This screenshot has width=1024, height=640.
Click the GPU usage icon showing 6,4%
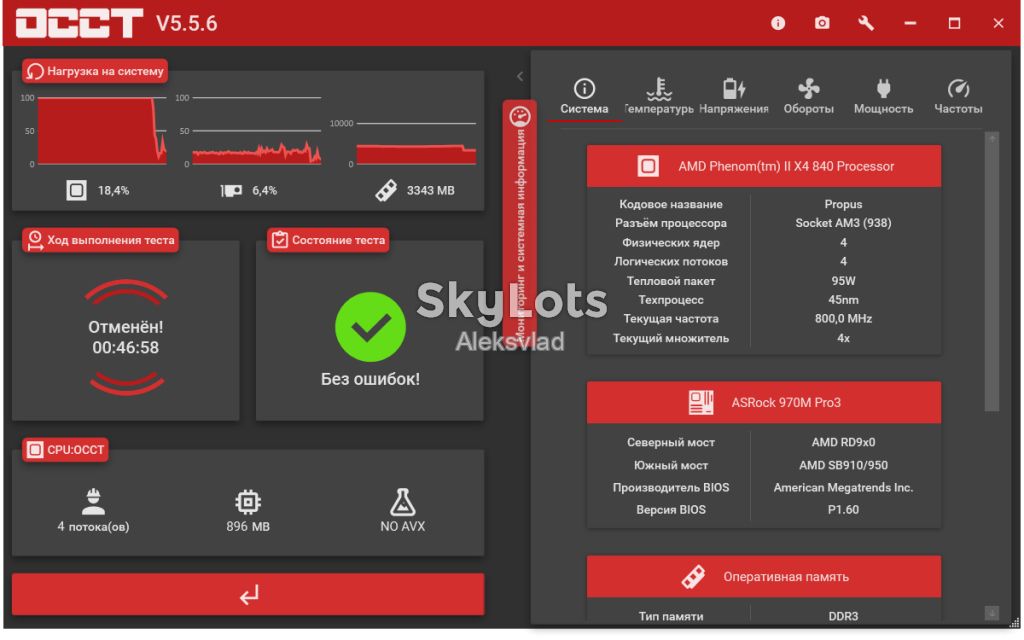pyautogui.click(x=231, y=190)
